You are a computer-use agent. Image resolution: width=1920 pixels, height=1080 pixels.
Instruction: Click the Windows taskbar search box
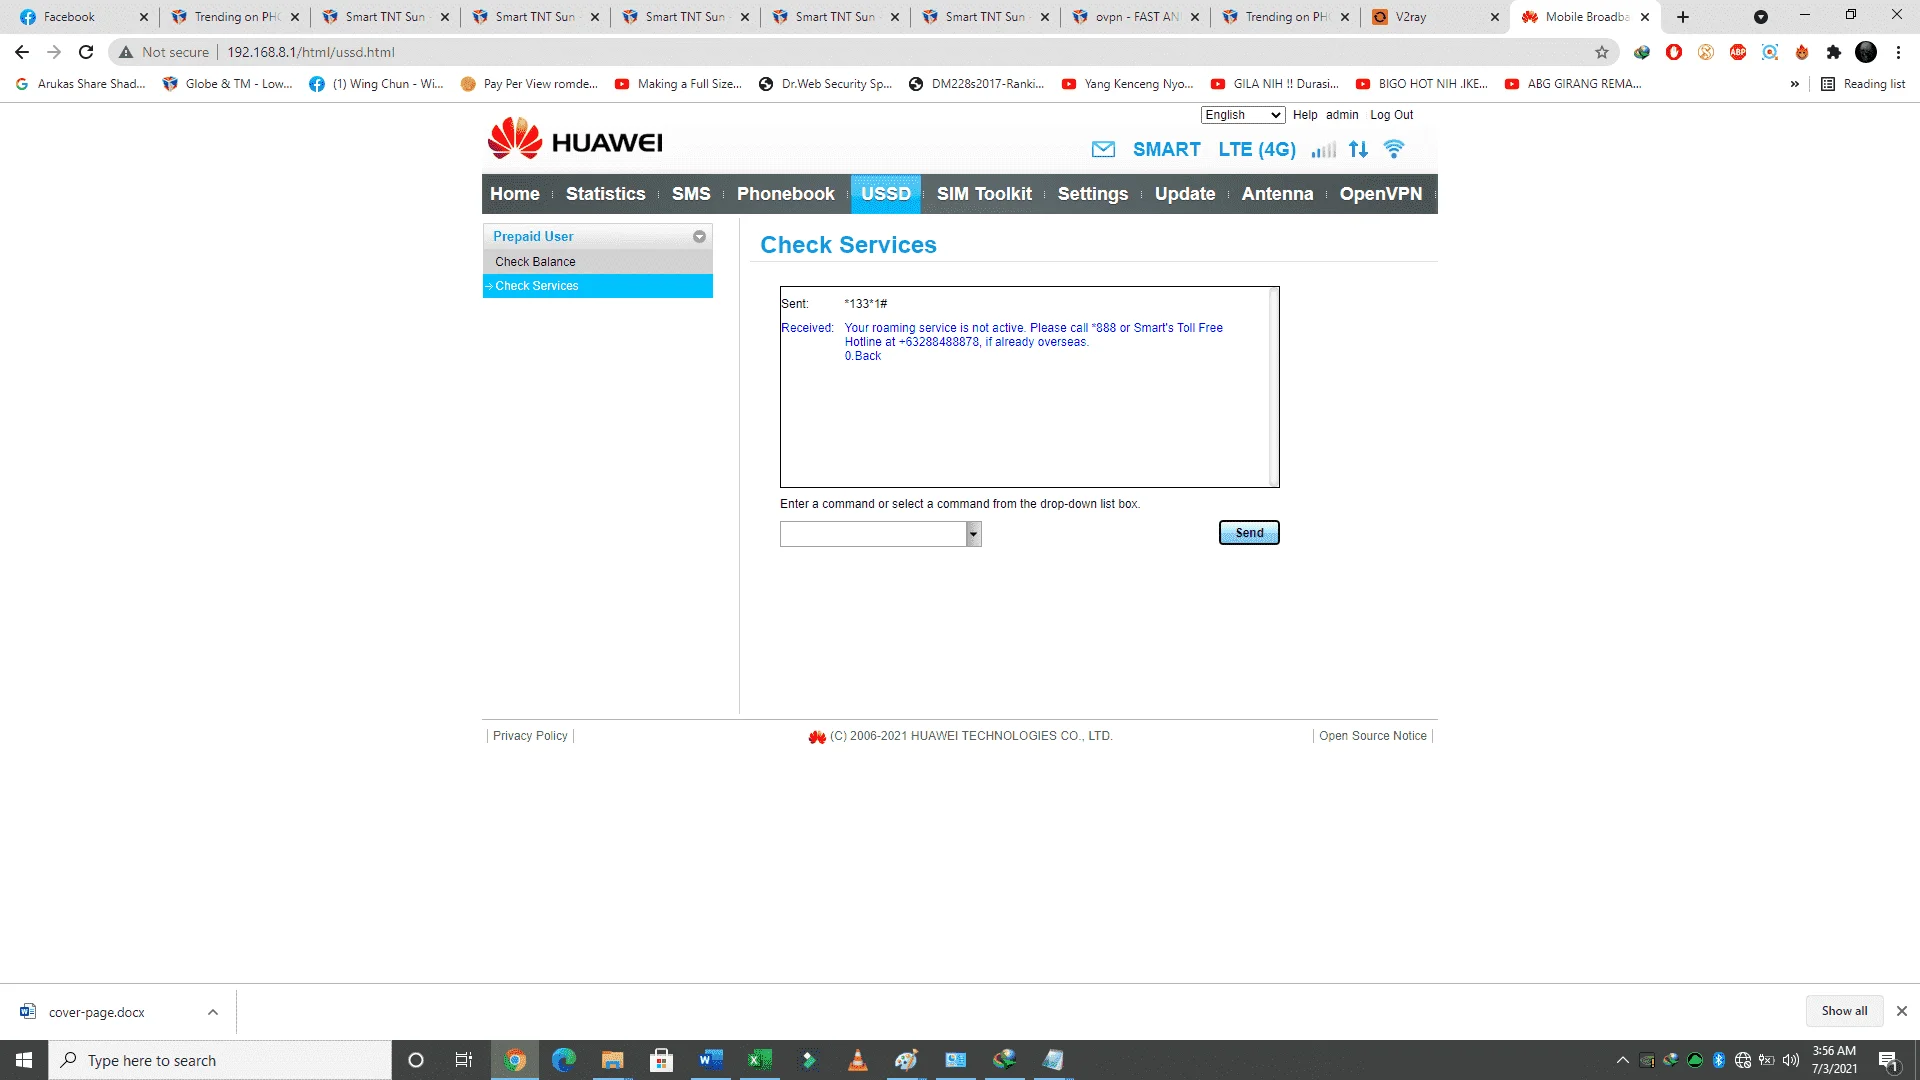(x=220, y=1060)
